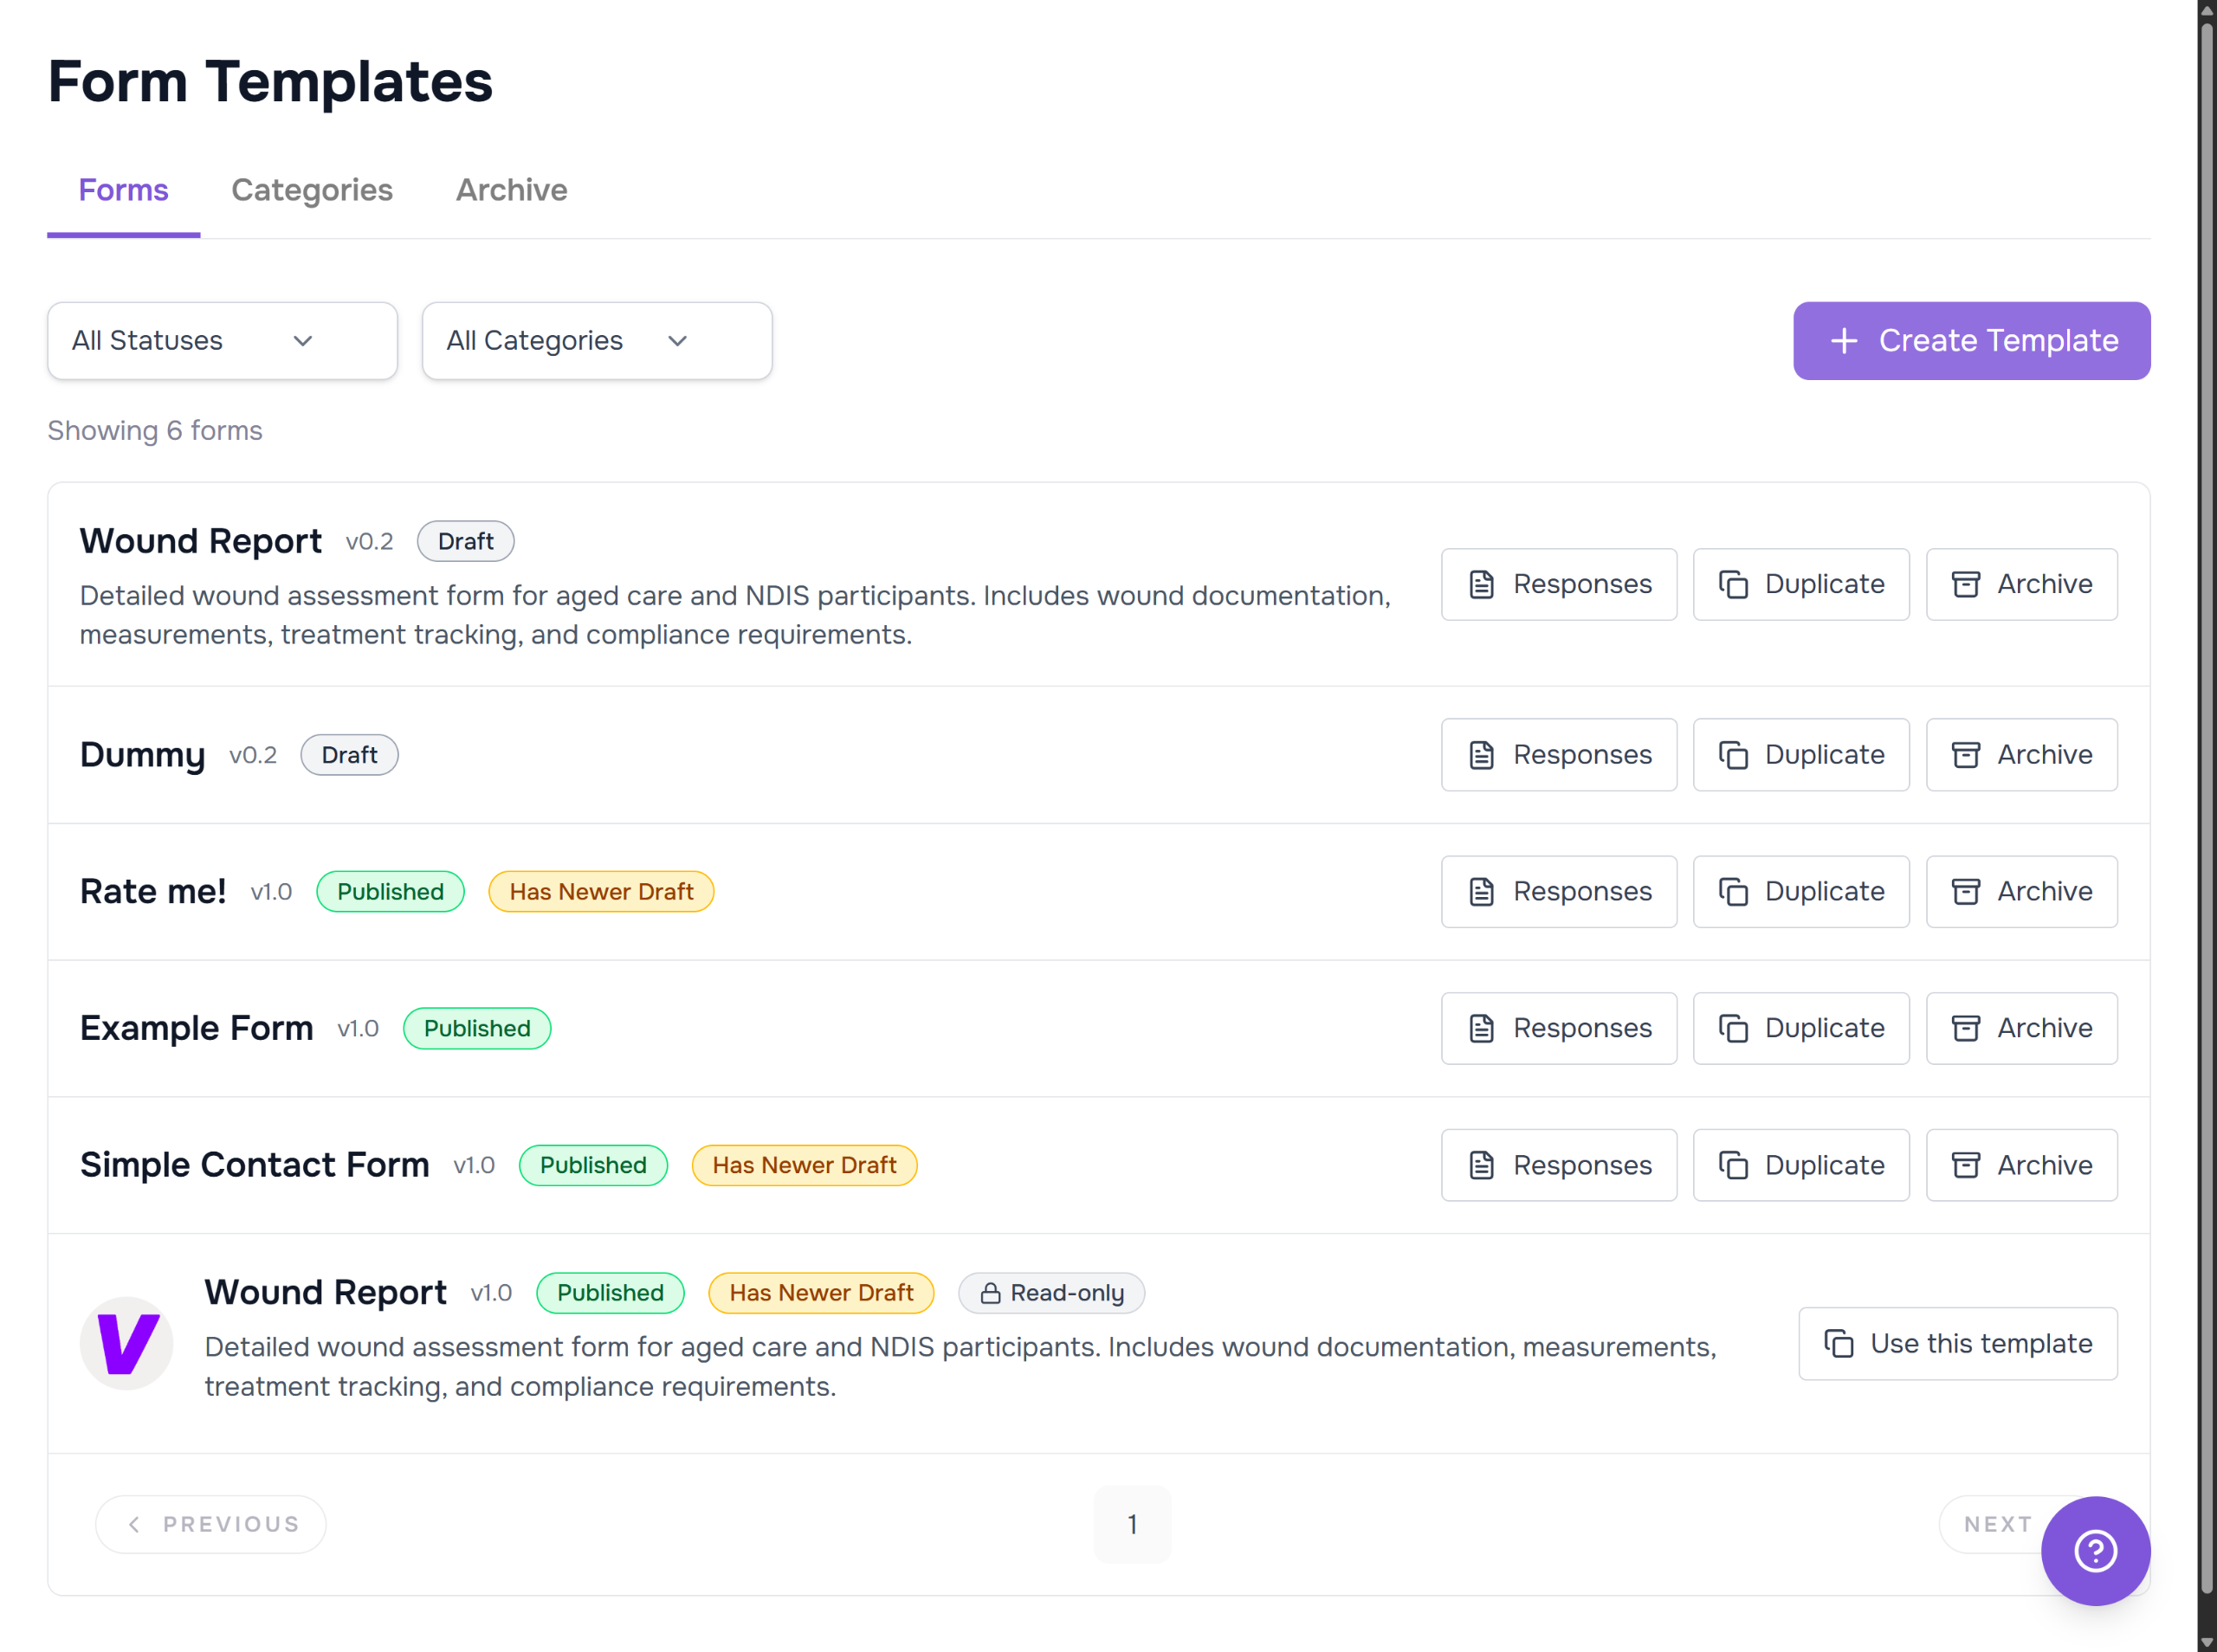Click Duplicate copy icon for Rate me!

click(x=1732, y=892)
